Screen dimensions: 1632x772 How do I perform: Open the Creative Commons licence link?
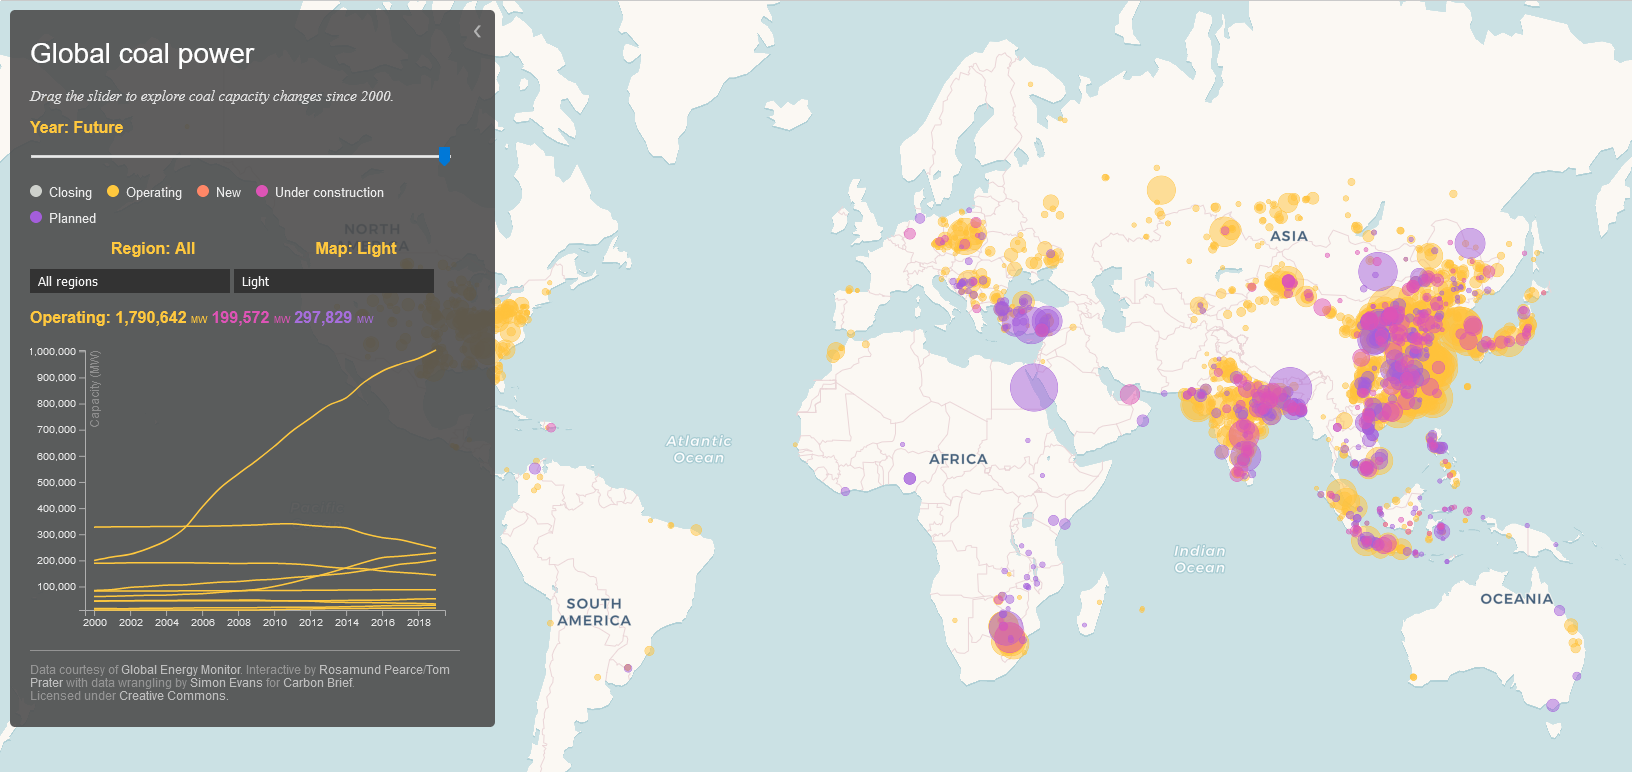point(172,696)
